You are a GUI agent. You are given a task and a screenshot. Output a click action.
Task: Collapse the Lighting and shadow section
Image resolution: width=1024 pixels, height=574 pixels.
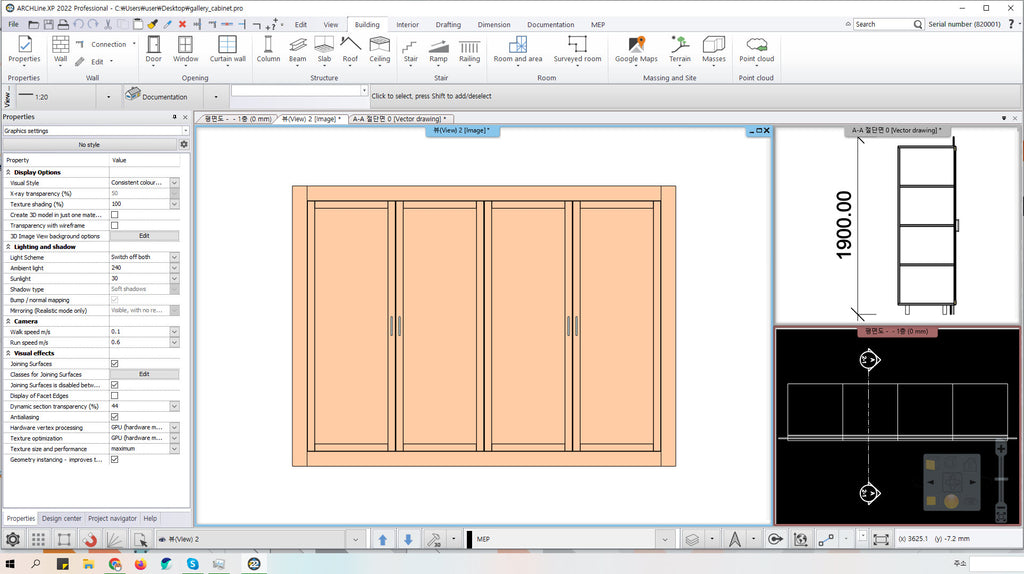tap(9, 246)
